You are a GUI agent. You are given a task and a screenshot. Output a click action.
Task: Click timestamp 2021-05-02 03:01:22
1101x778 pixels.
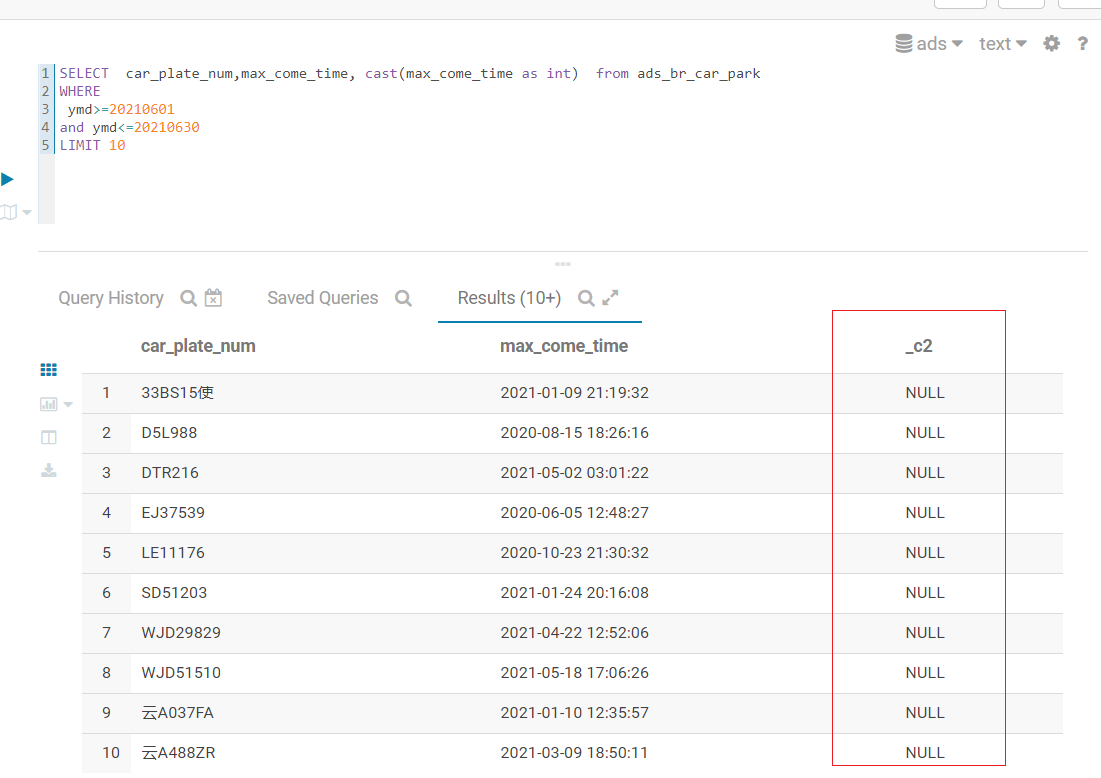pyautogui.click(x=574, y=473)
